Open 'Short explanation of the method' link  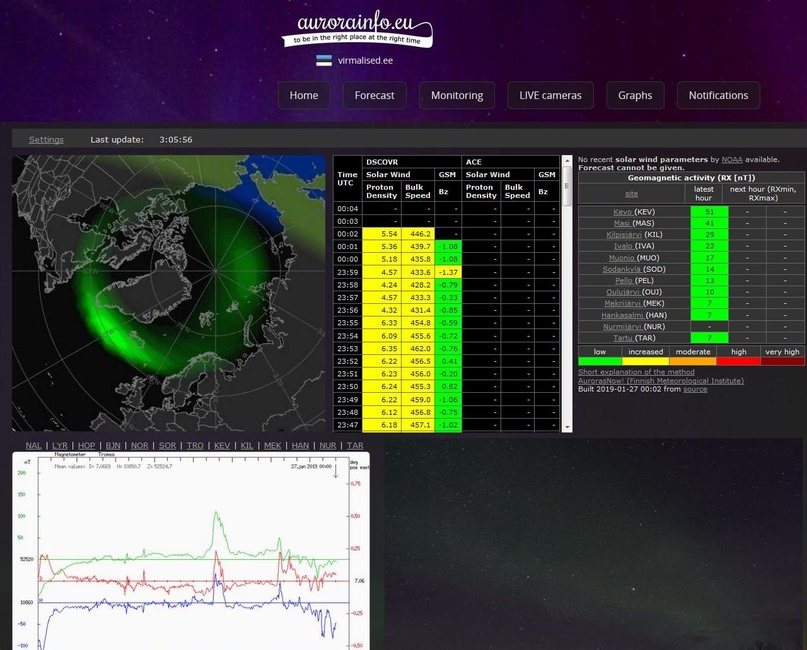click(636, 372)
